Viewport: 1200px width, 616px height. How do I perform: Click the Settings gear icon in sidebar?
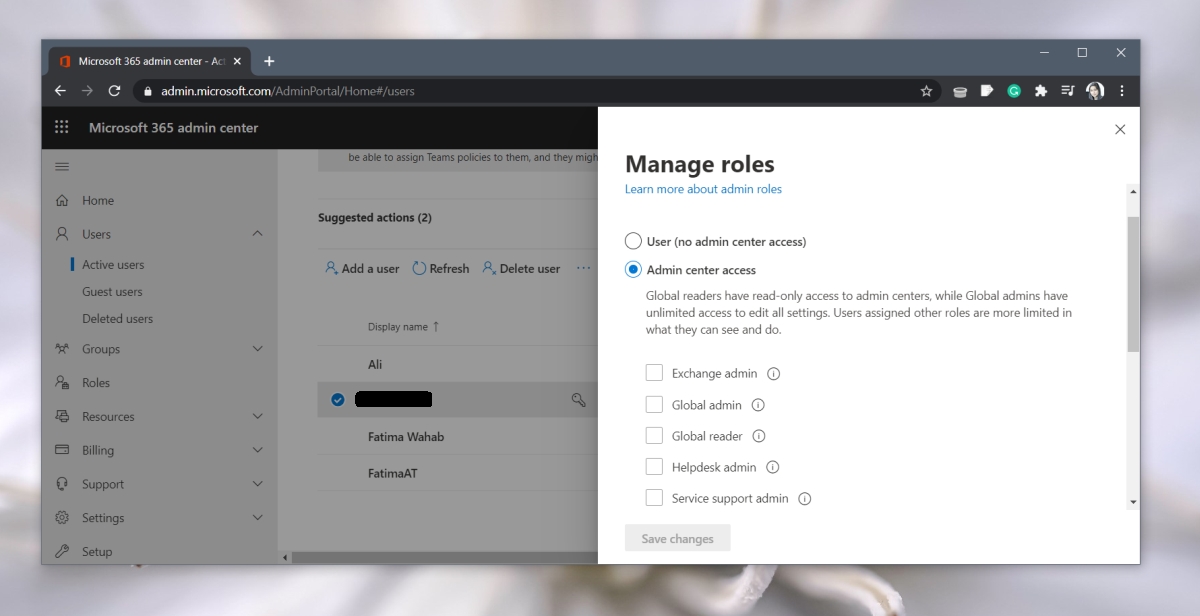(62, 518)
